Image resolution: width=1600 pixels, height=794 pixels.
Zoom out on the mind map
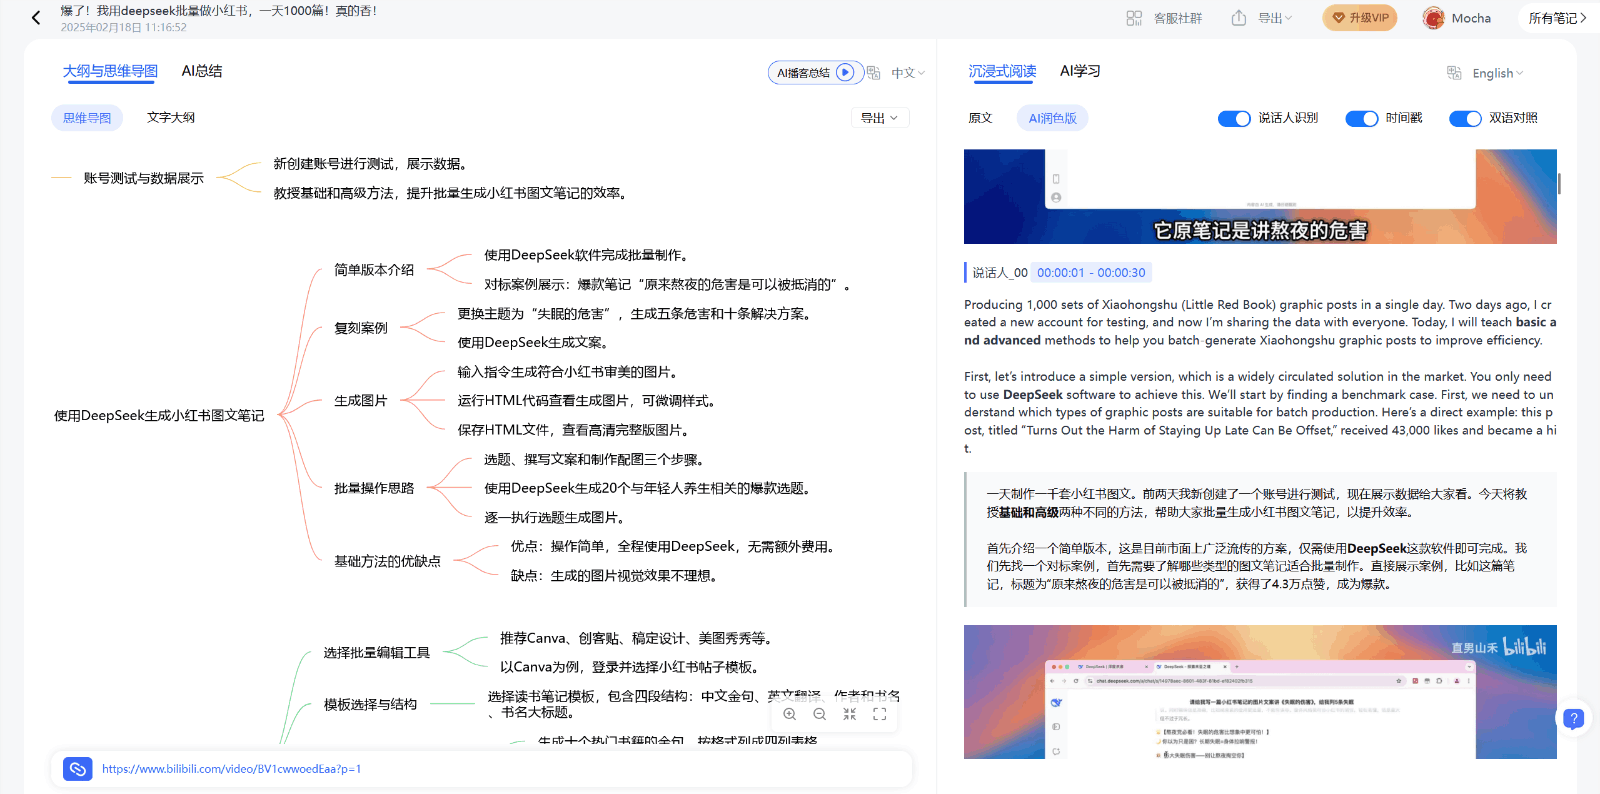(x=820, y=714)
